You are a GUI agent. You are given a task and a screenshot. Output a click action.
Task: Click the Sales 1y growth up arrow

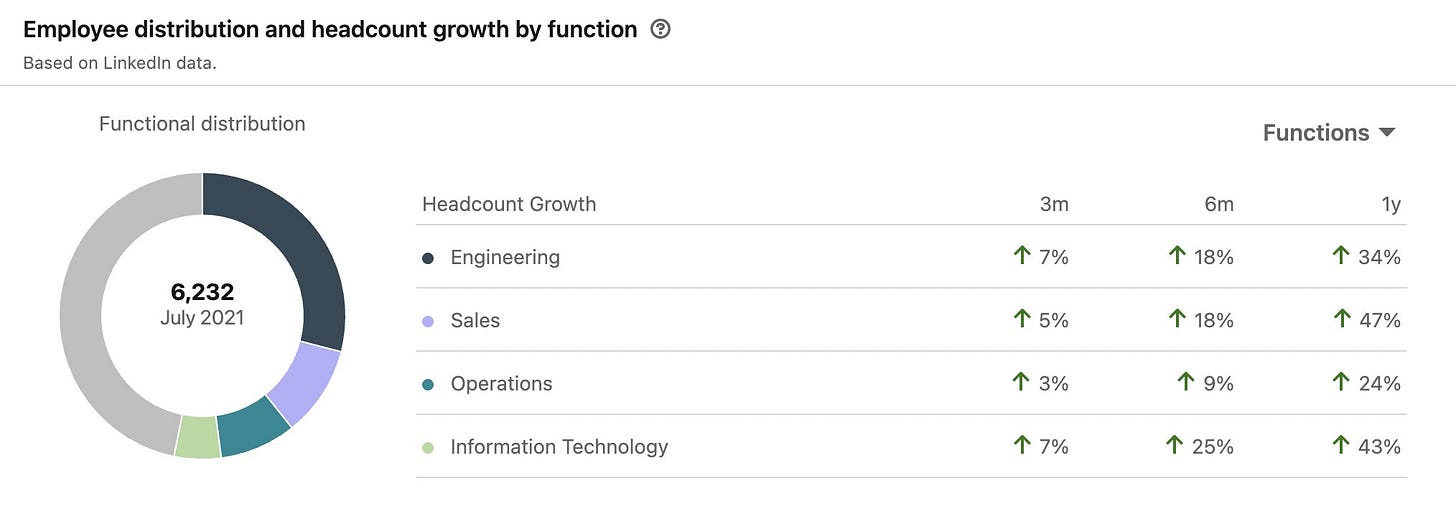coord(1341,319)
